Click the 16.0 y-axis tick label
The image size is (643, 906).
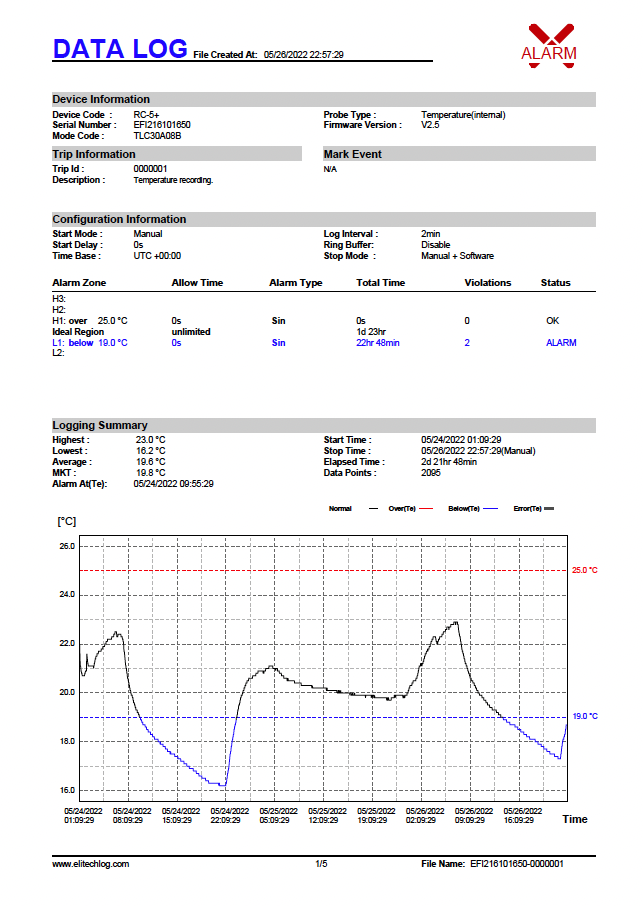67,790
